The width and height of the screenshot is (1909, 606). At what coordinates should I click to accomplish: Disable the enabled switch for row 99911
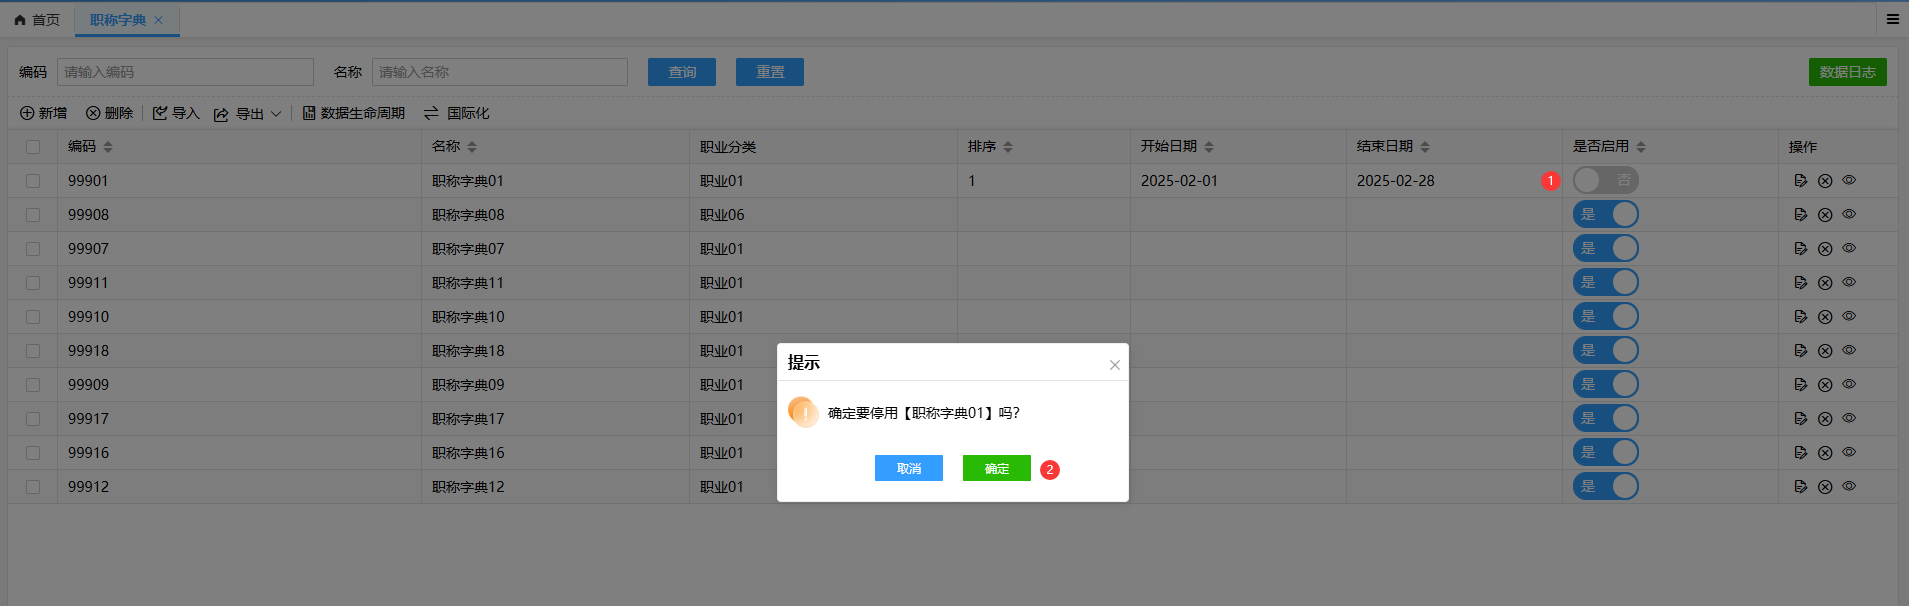pos(1605,282)
